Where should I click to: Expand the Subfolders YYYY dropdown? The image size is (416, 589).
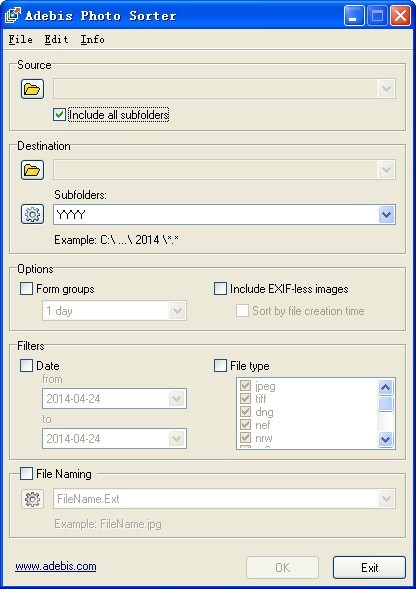click(386, 215)
